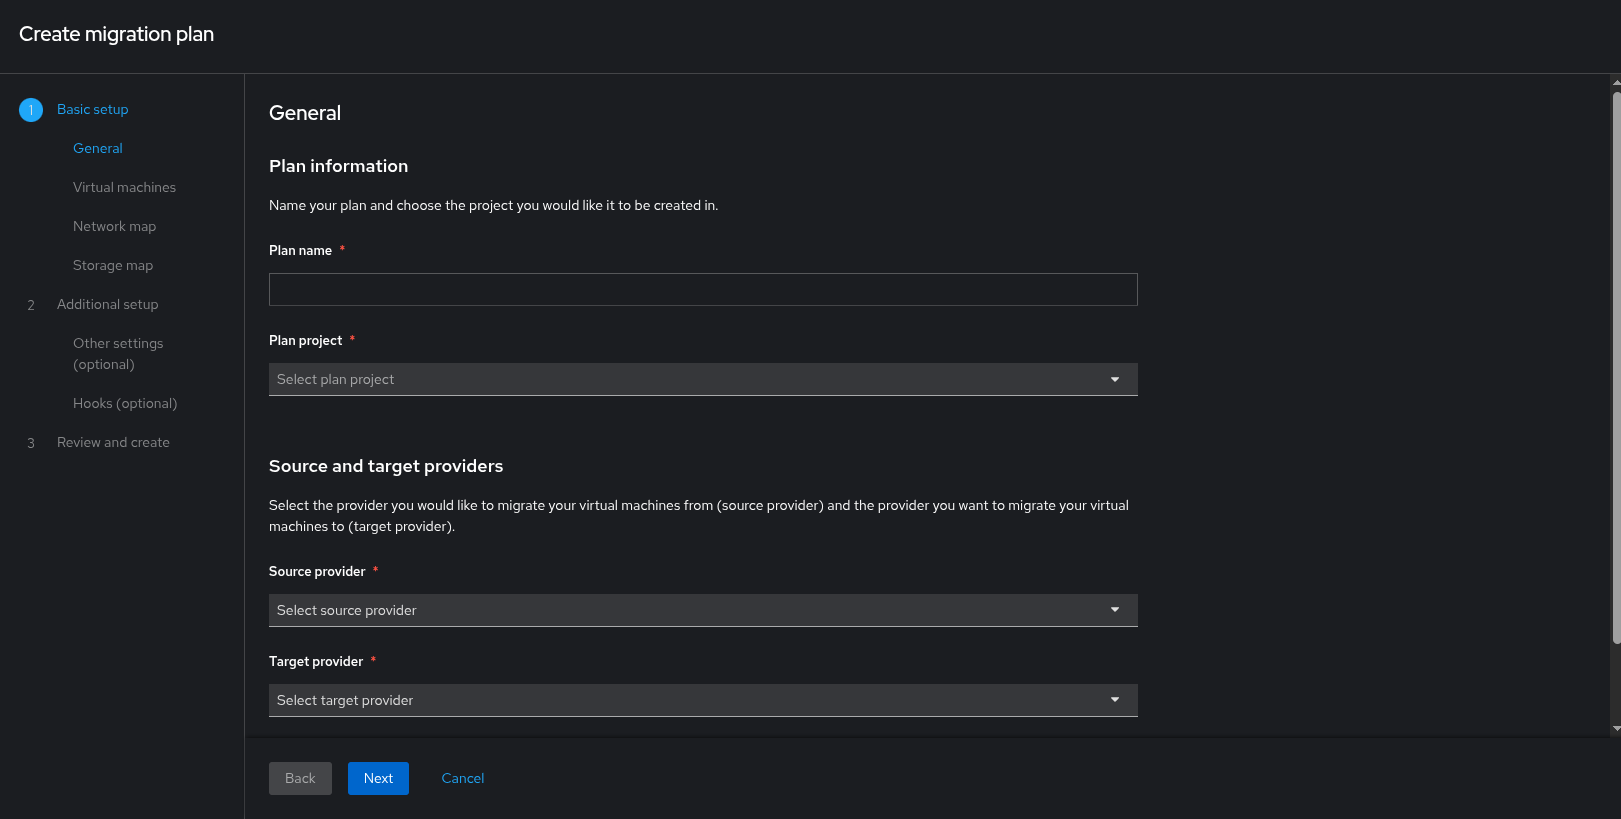Select the Network map step

point(114,227)
